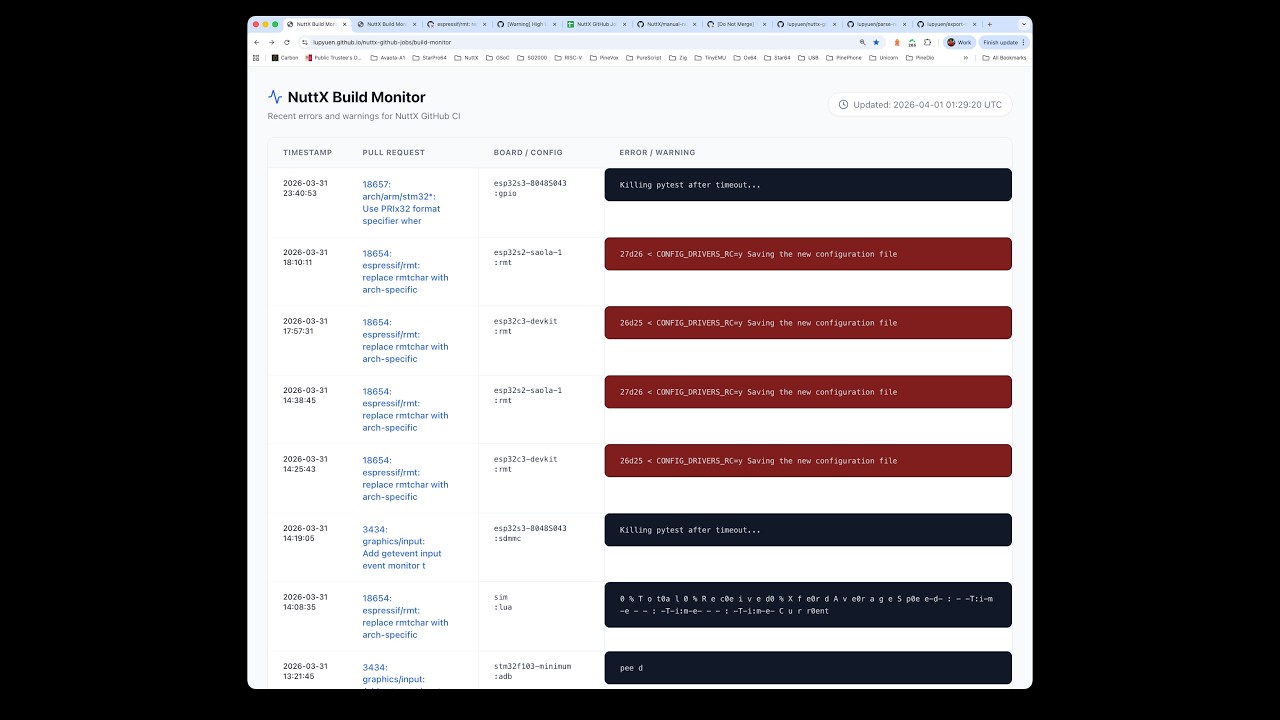The height and width of the screenshot is (720, 1280).
Task: Open the PineDio bookmarks folder
Action: (x=920, y=58)
